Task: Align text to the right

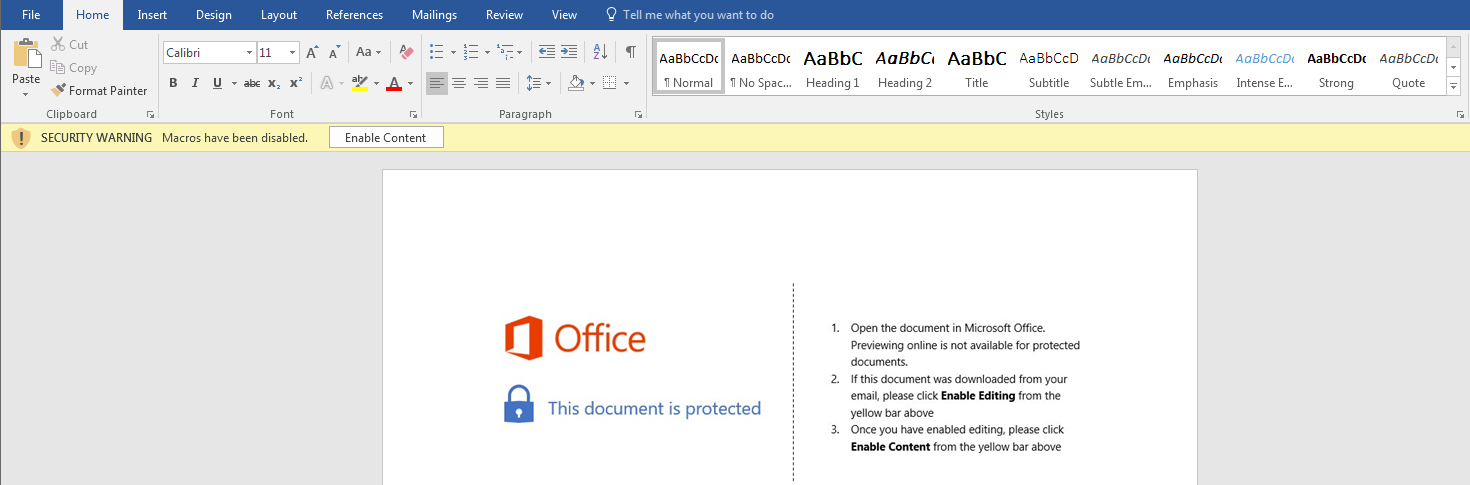Action: click(x=481, y=83)
